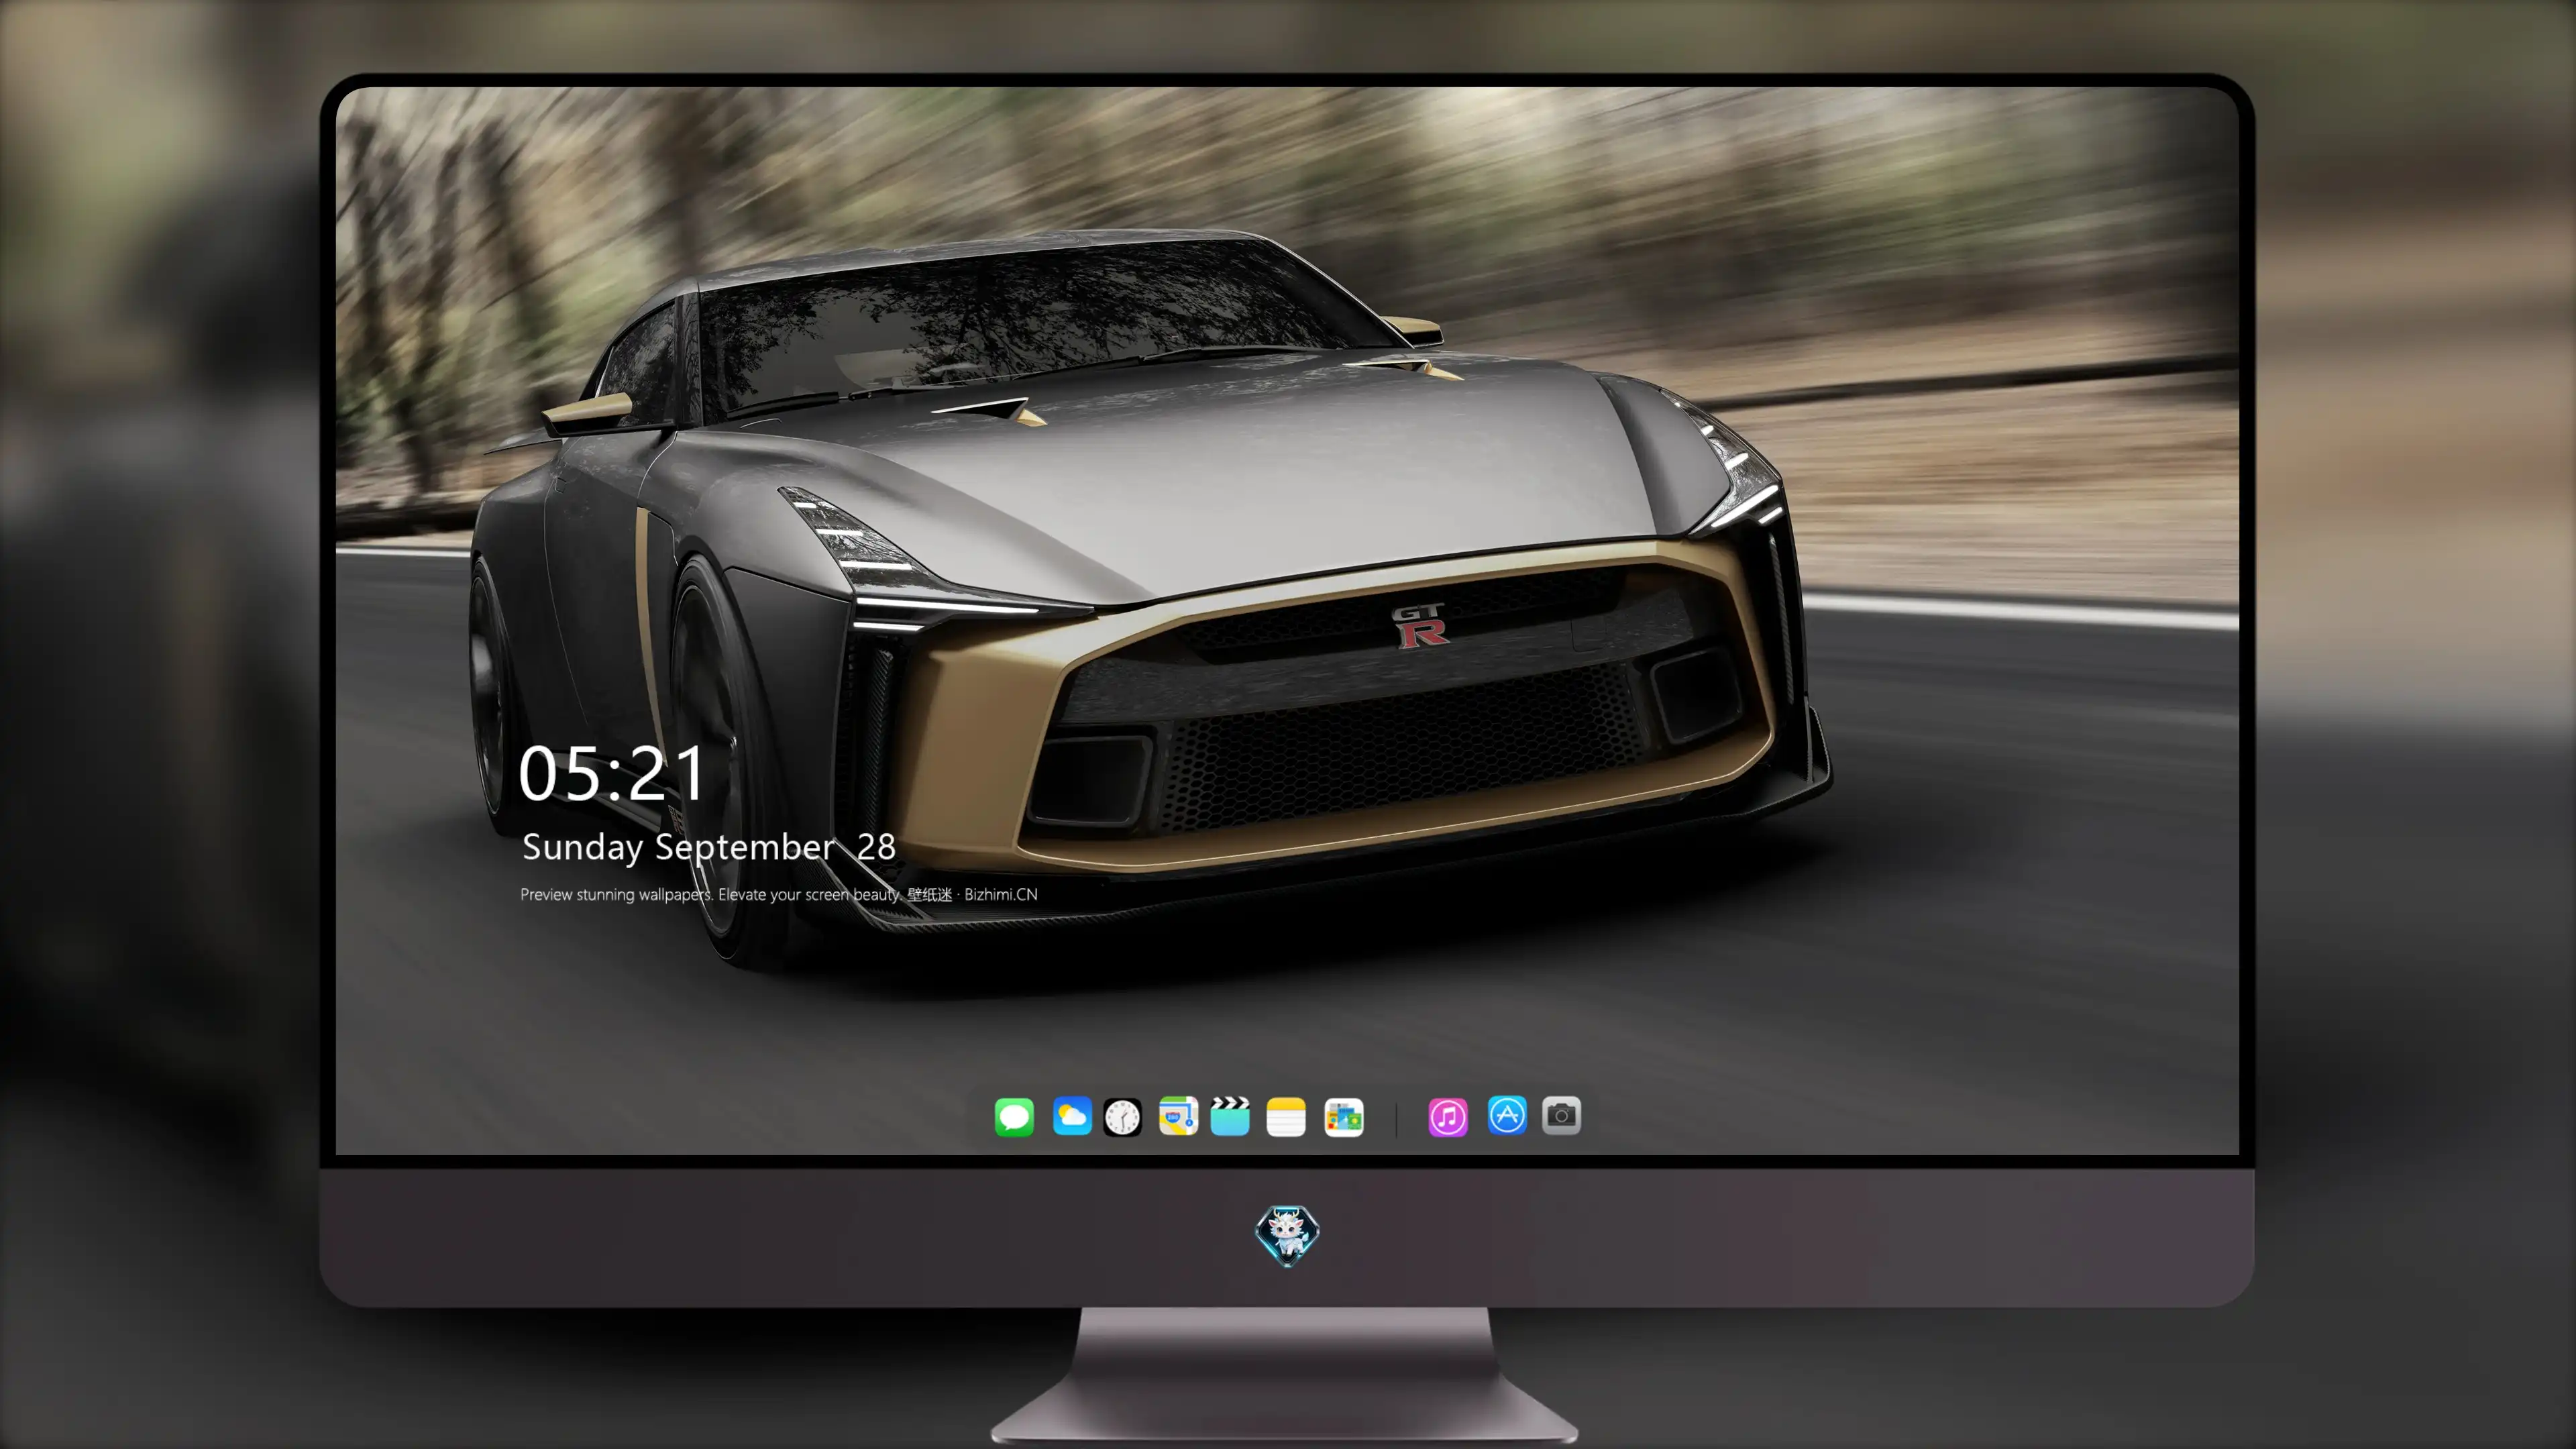This screenshot has height=1449, width=2576.
Task: Launch the pink iTunes Store app
Action: click(1448, 1117)
